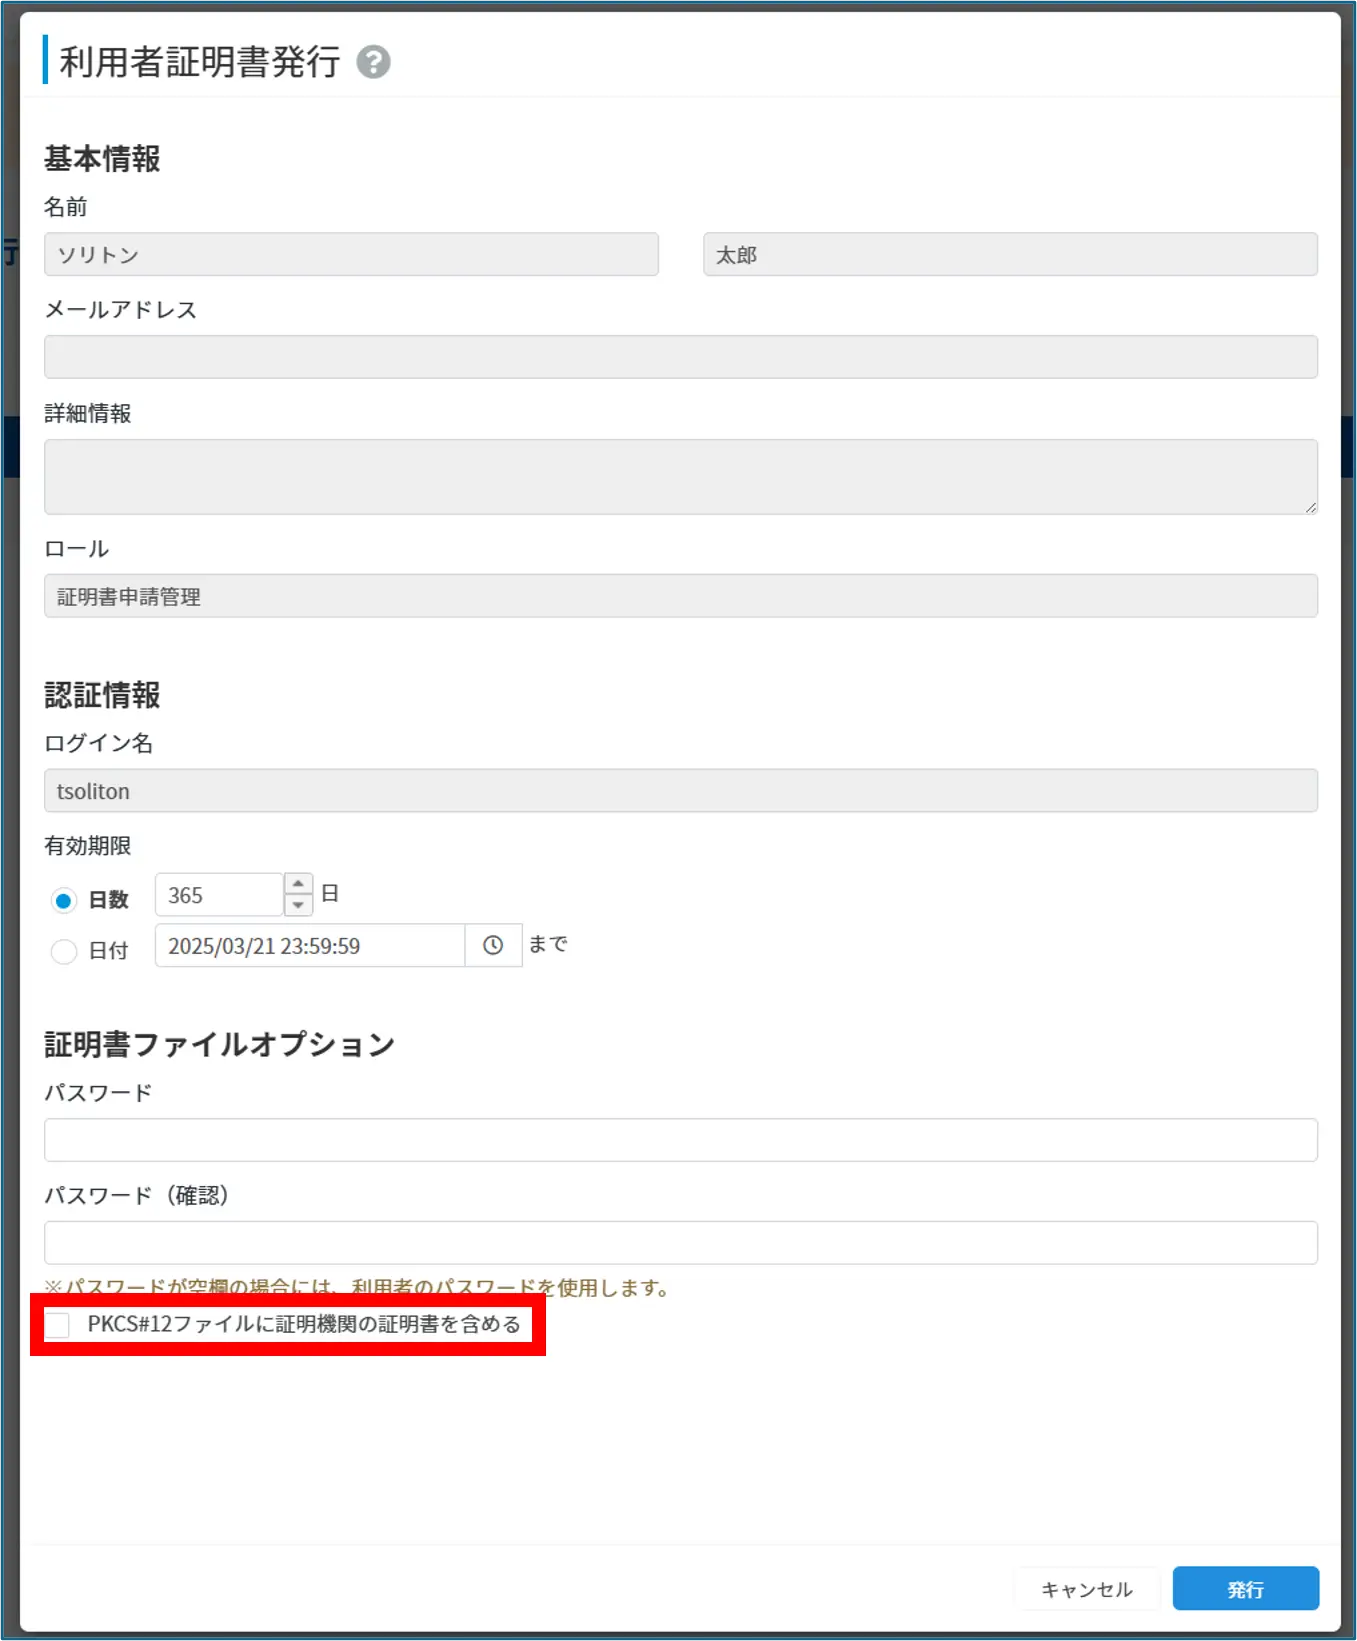Image resolution: width=1357 pixels, height=1641 pixels.
Task: Click the キャンセル button
Action: point(1086,1589)
